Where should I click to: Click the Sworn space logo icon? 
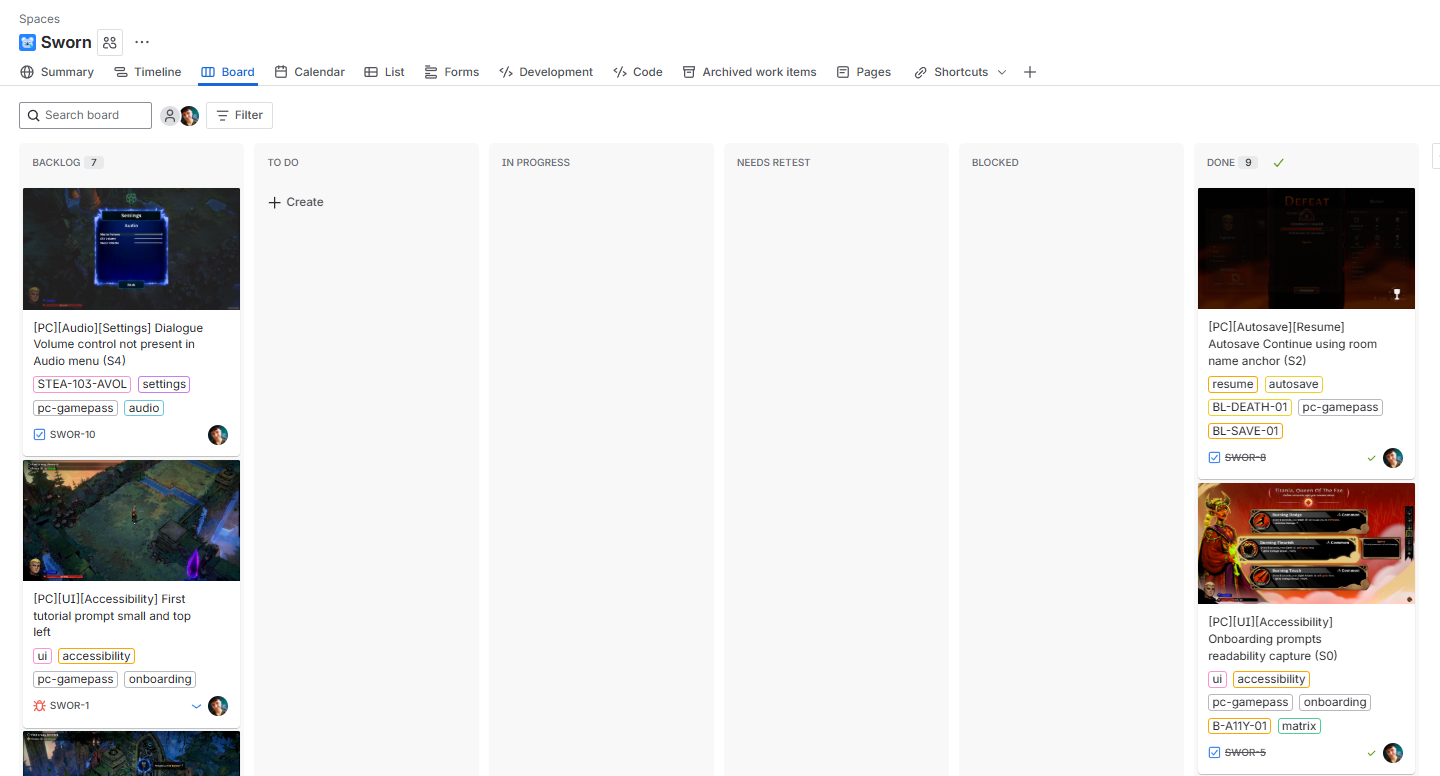pyautogui.click(x=27, y=42)
